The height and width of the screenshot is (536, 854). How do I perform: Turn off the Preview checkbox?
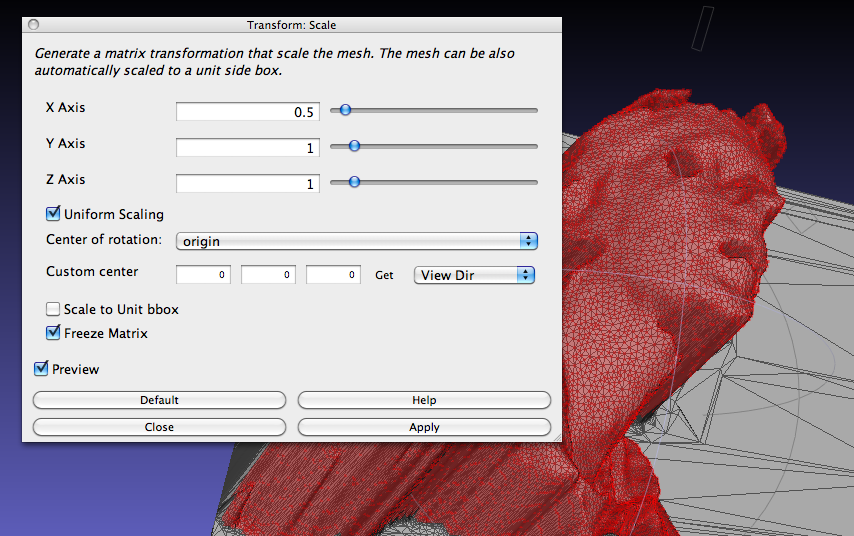pos(41,369)
